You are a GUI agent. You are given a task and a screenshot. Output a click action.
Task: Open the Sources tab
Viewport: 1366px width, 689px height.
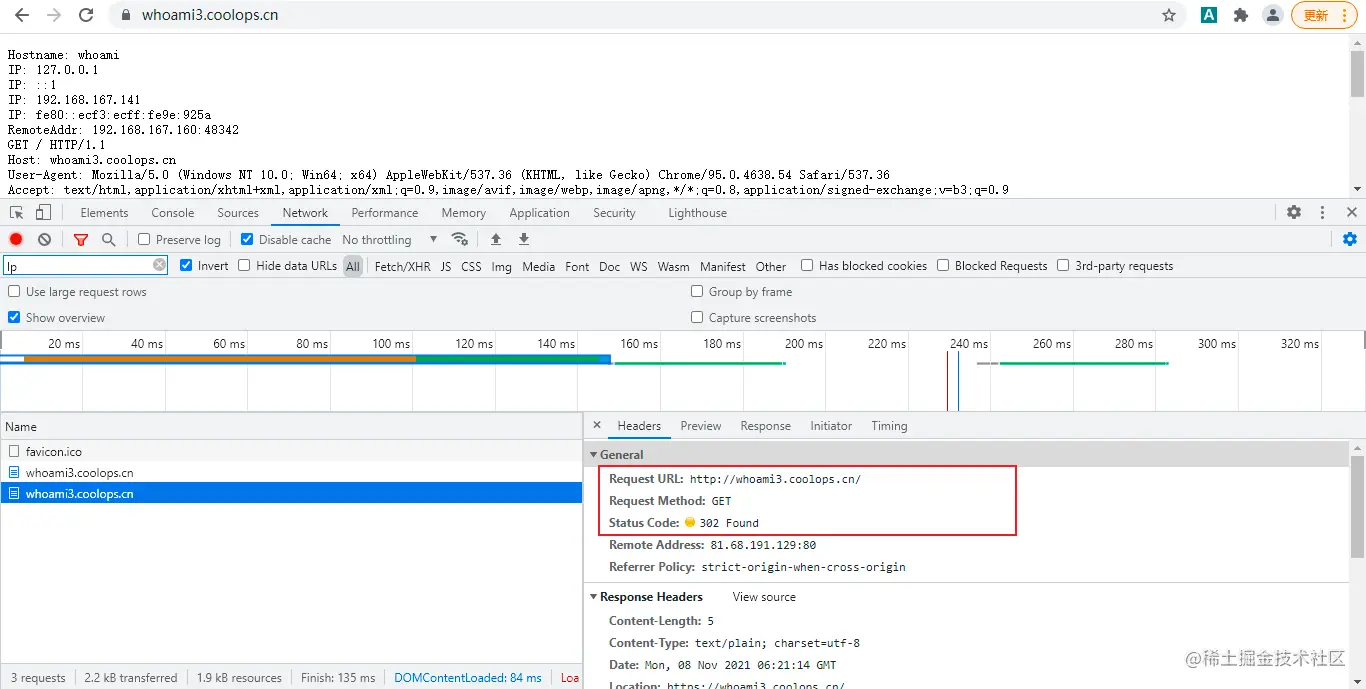(x=238, y=212)
